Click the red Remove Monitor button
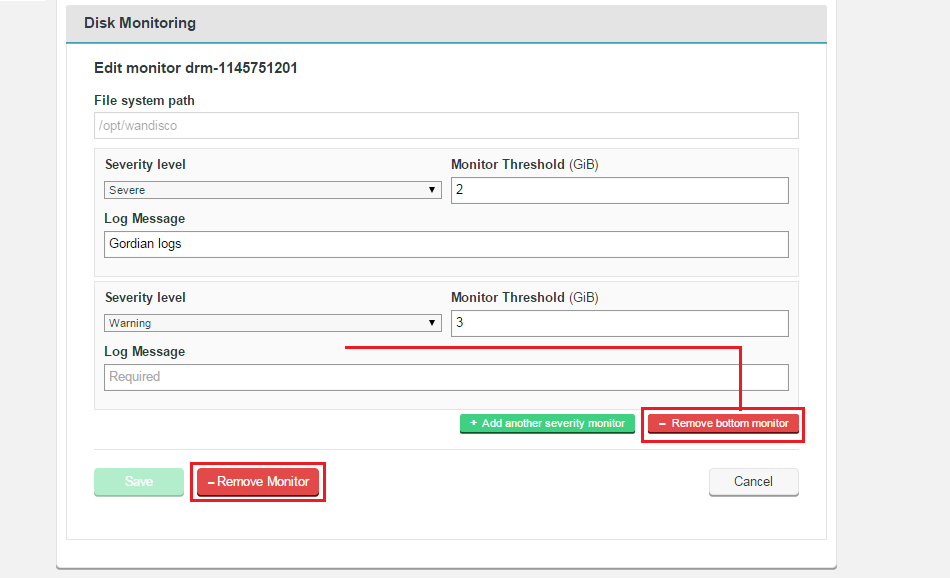950x578 pixels. (258, 482)
